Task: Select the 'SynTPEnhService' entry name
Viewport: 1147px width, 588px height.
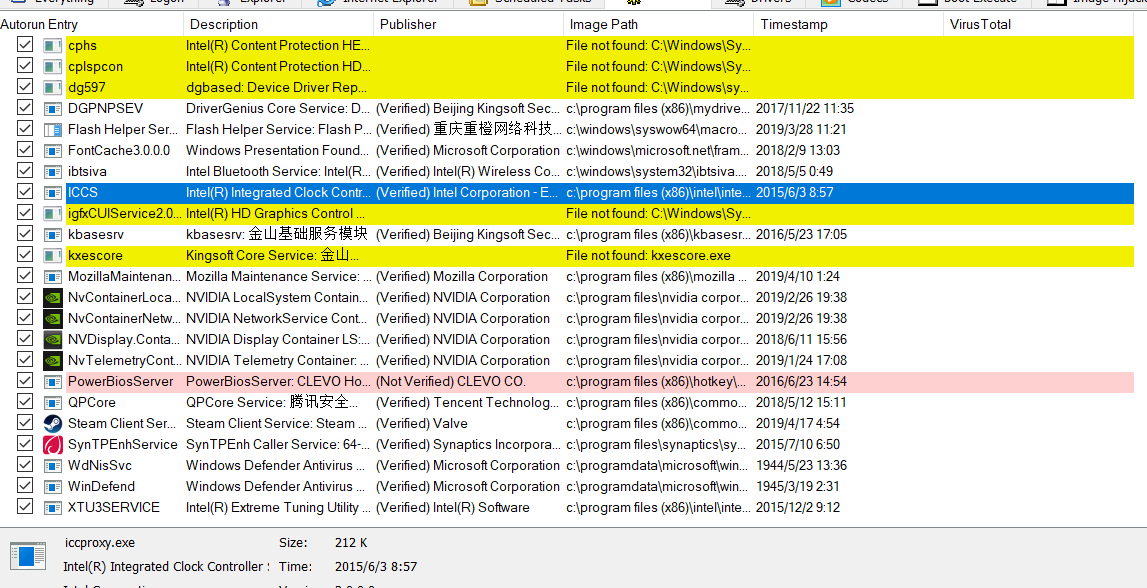Action: tap(122, 445)
